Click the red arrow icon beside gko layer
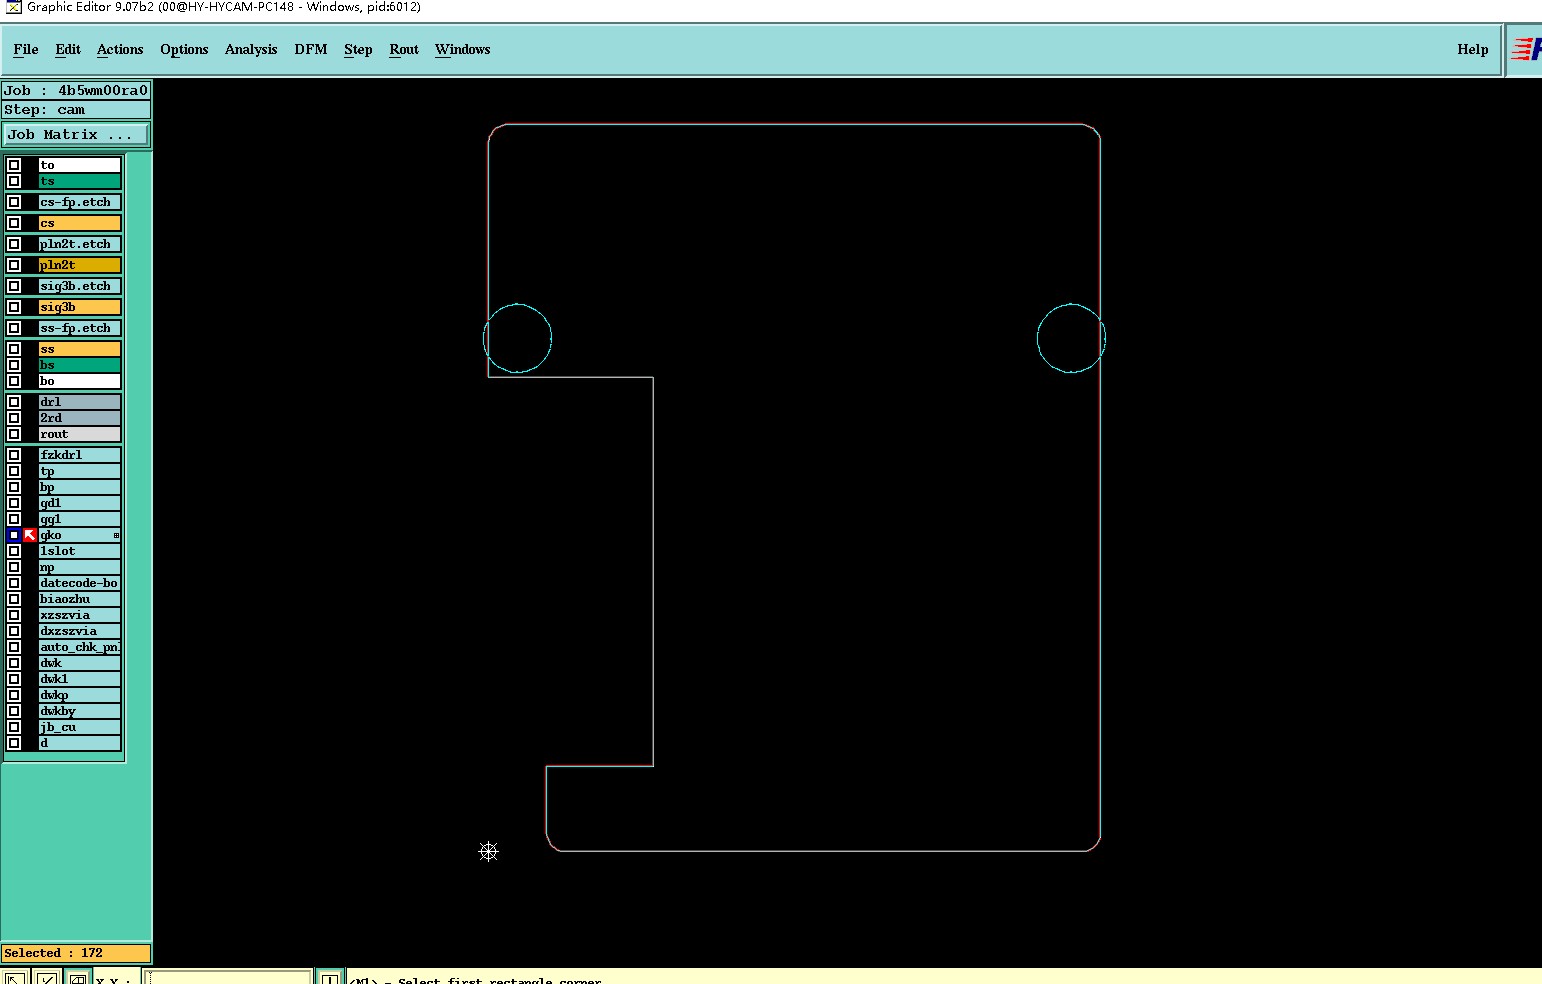 click(30, 535)
